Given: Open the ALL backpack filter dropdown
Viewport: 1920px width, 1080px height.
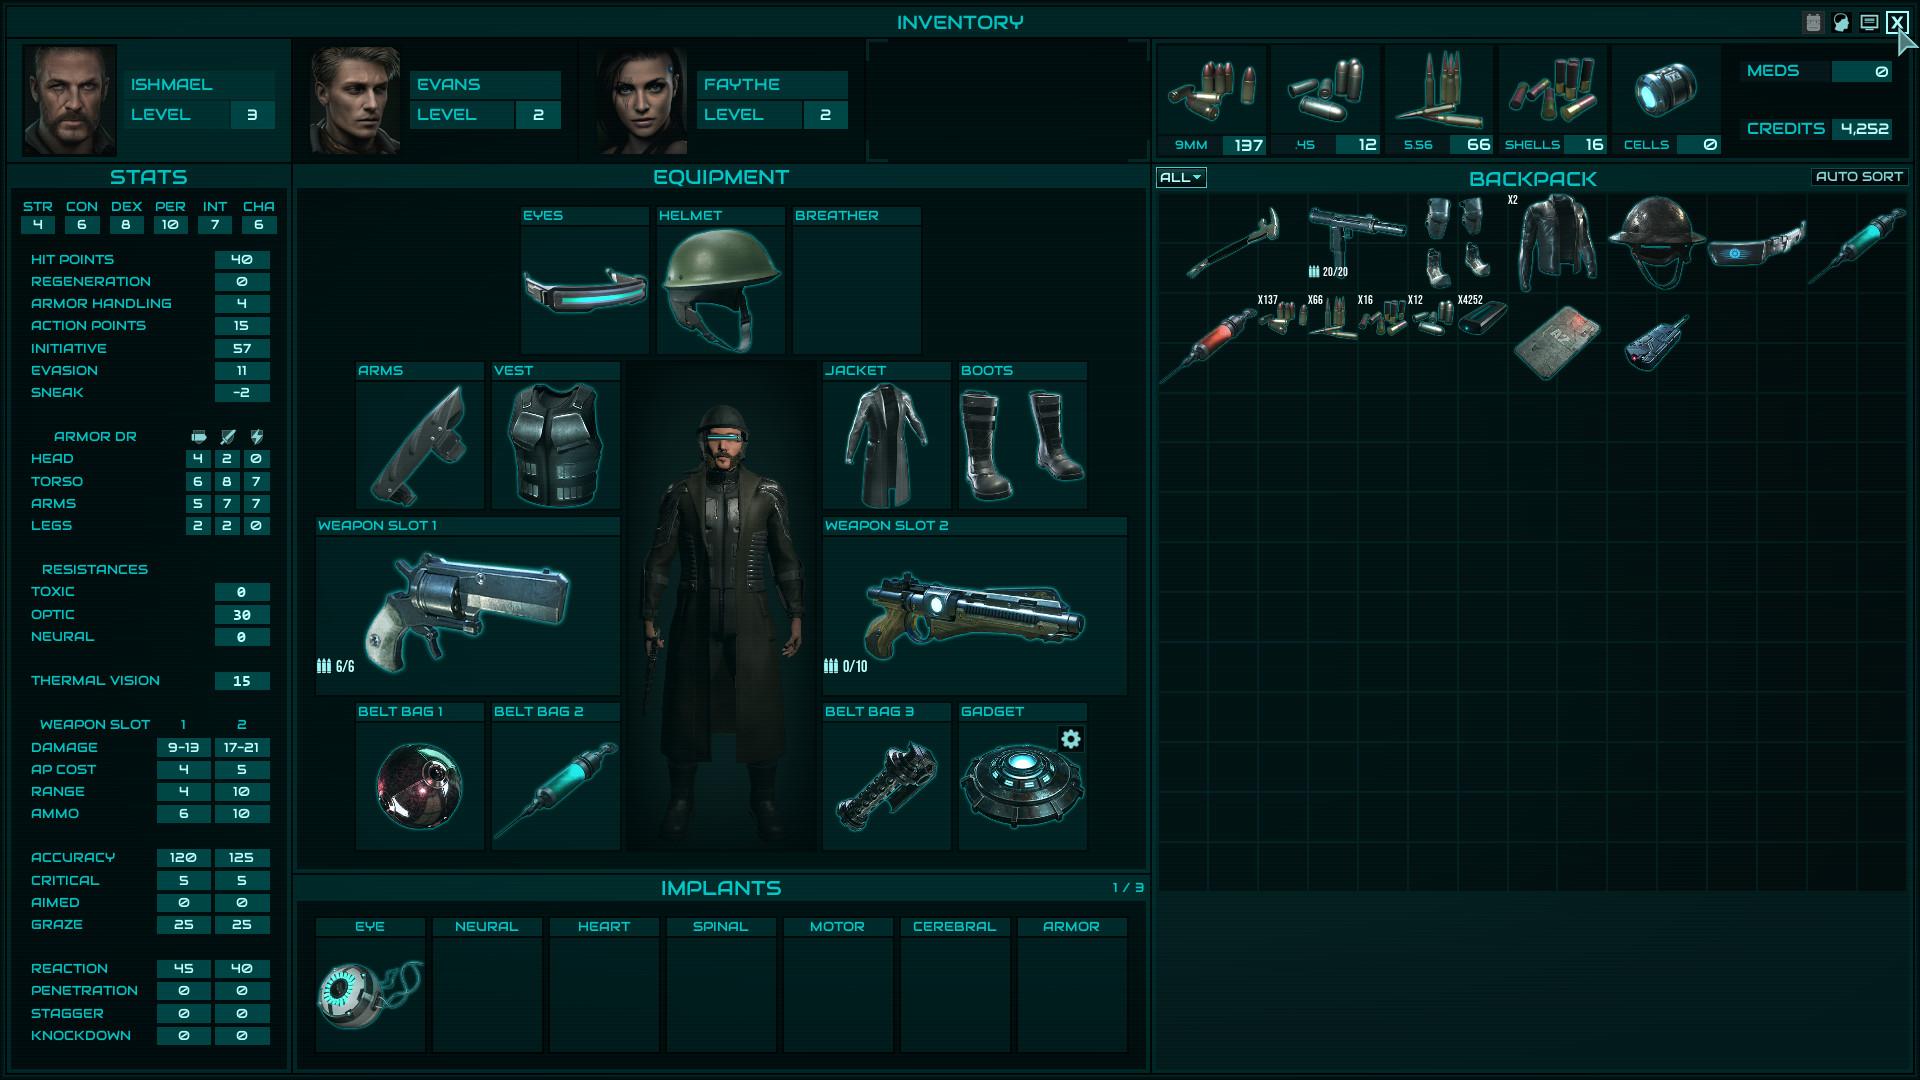Looking at the screenshot, I should coord(1180,177).
